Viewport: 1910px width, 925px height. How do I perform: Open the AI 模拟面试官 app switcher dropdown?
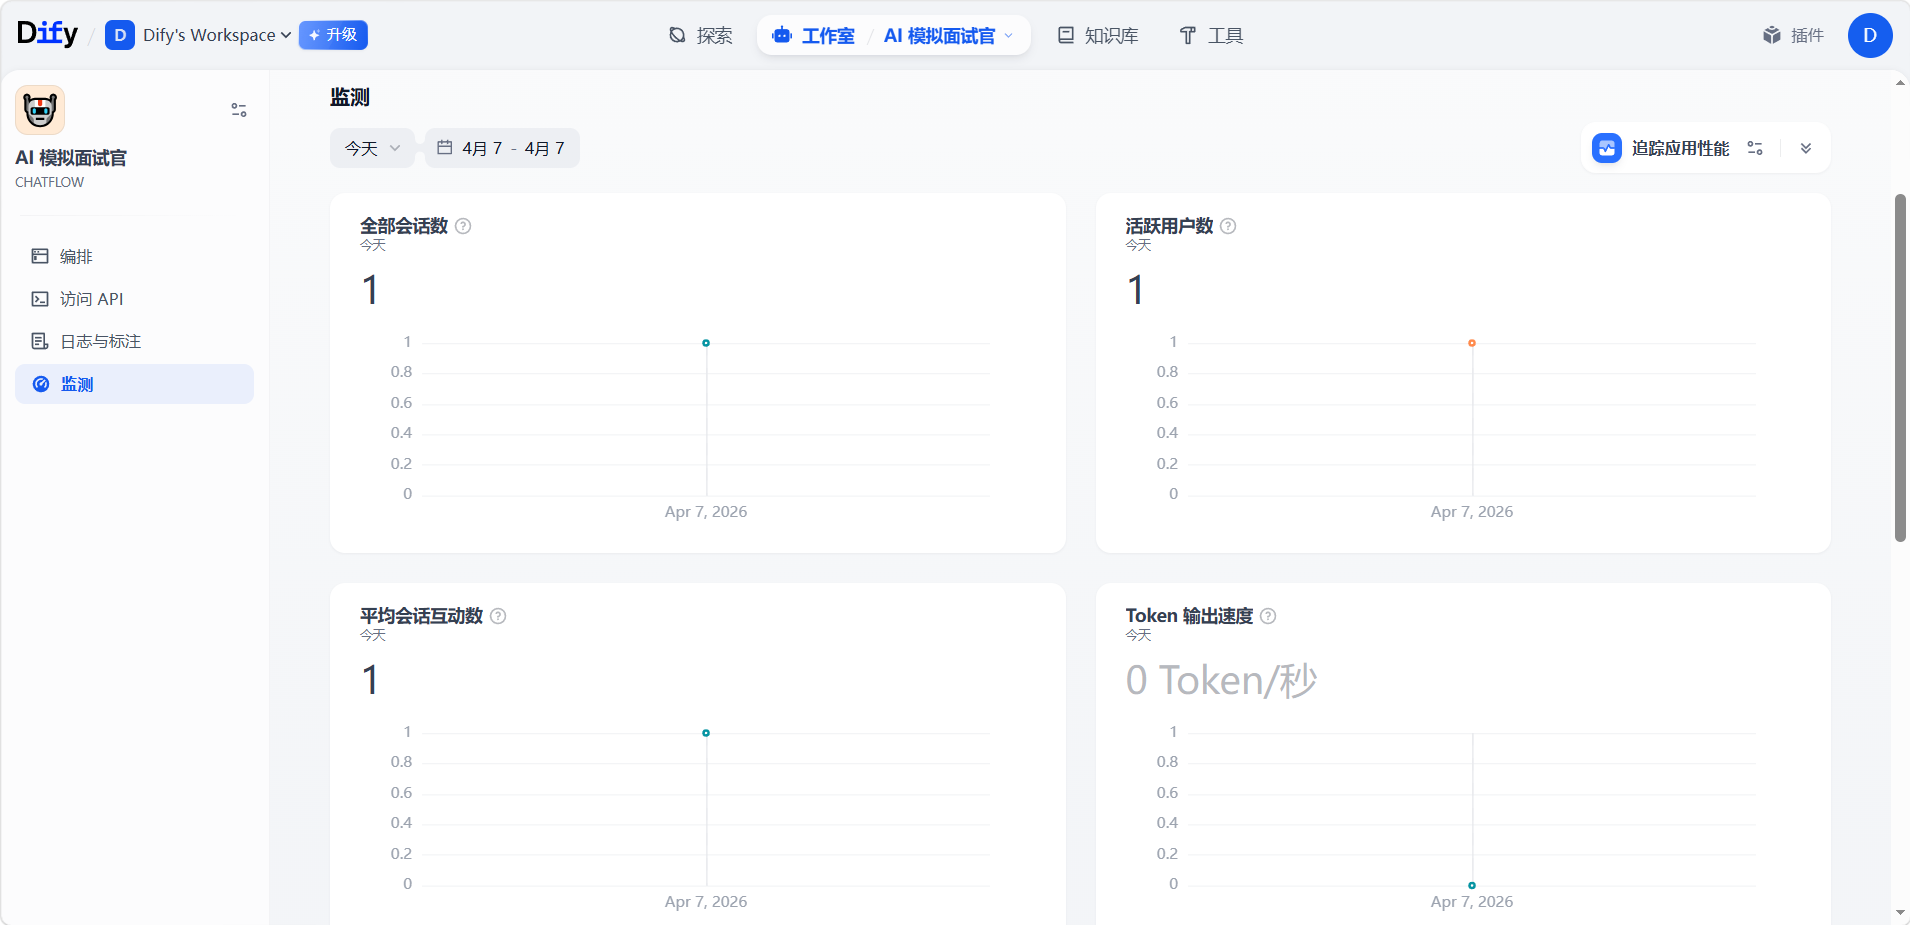tap(947, 36)
